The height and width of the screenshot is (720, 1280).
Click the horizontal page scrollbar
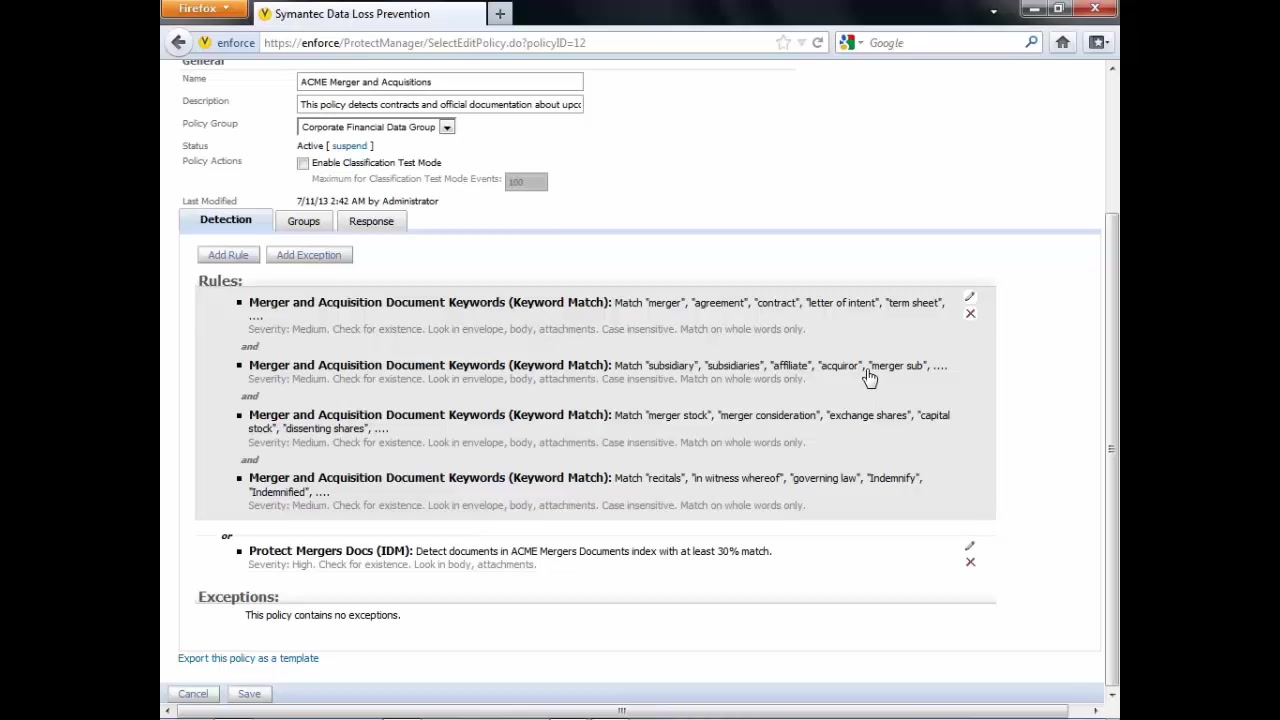click(x=620, y=711)
